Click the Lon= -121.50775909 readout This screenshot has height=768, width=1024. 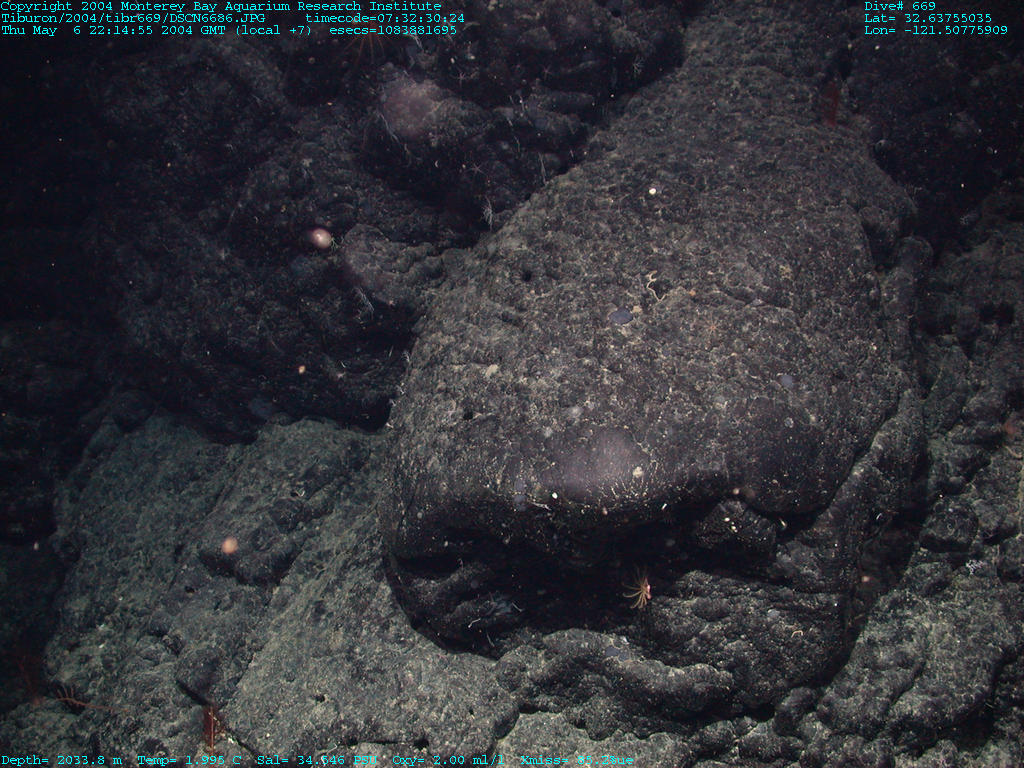pos(935,30)
